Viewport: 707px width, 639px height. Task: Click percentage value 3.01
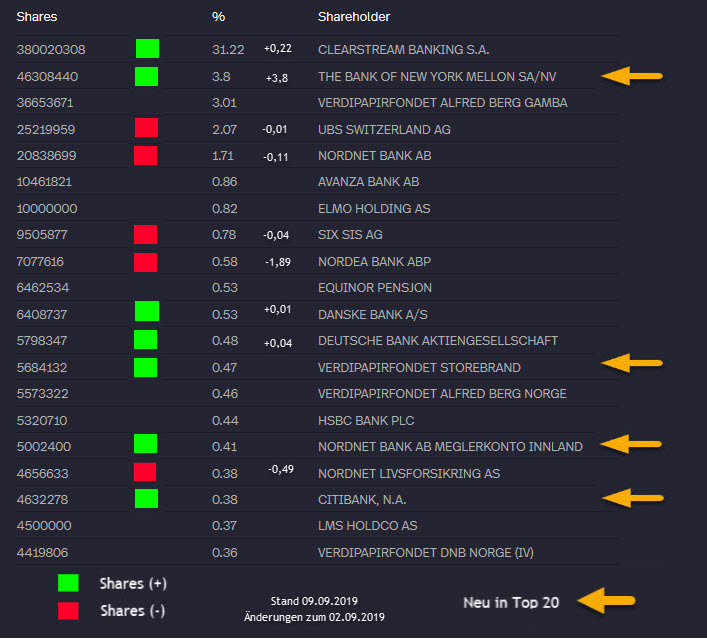tap(225, 103)
